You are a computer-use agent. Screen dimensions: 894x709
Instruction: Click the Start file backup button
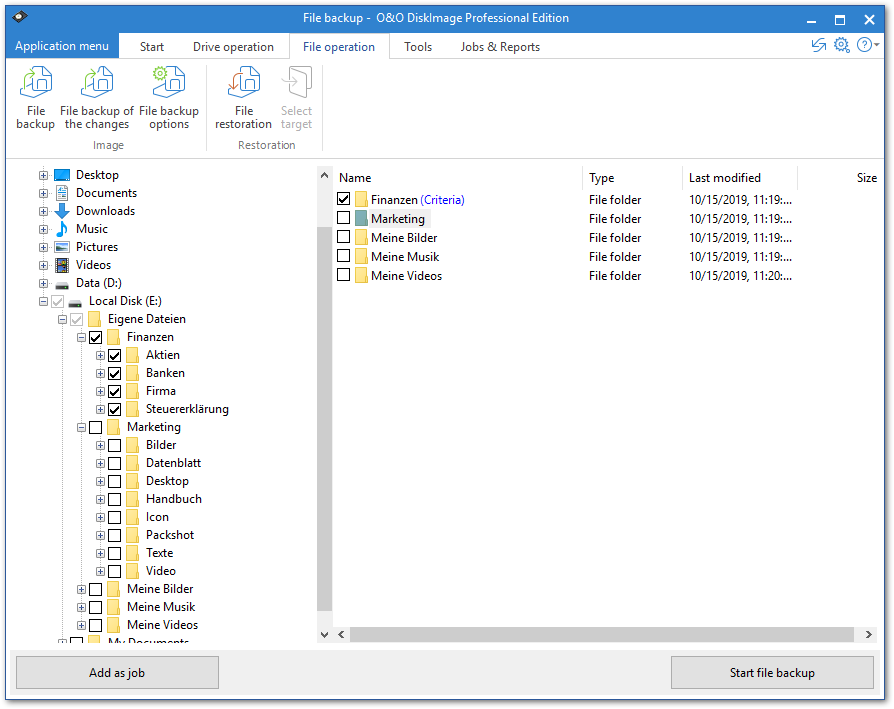click(772, 673)
